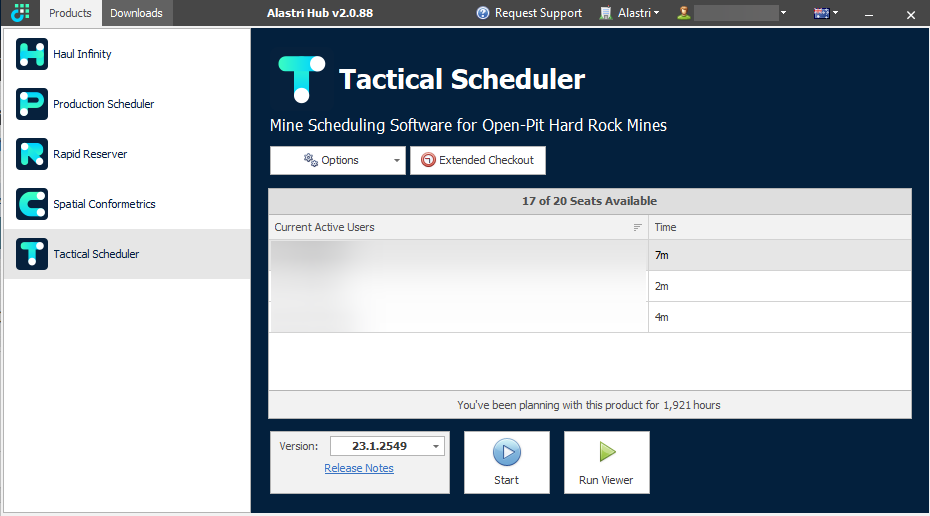The image size is (930, 516).
Task: Select the Rapid Reserver product icon
Action: (32, 154)
